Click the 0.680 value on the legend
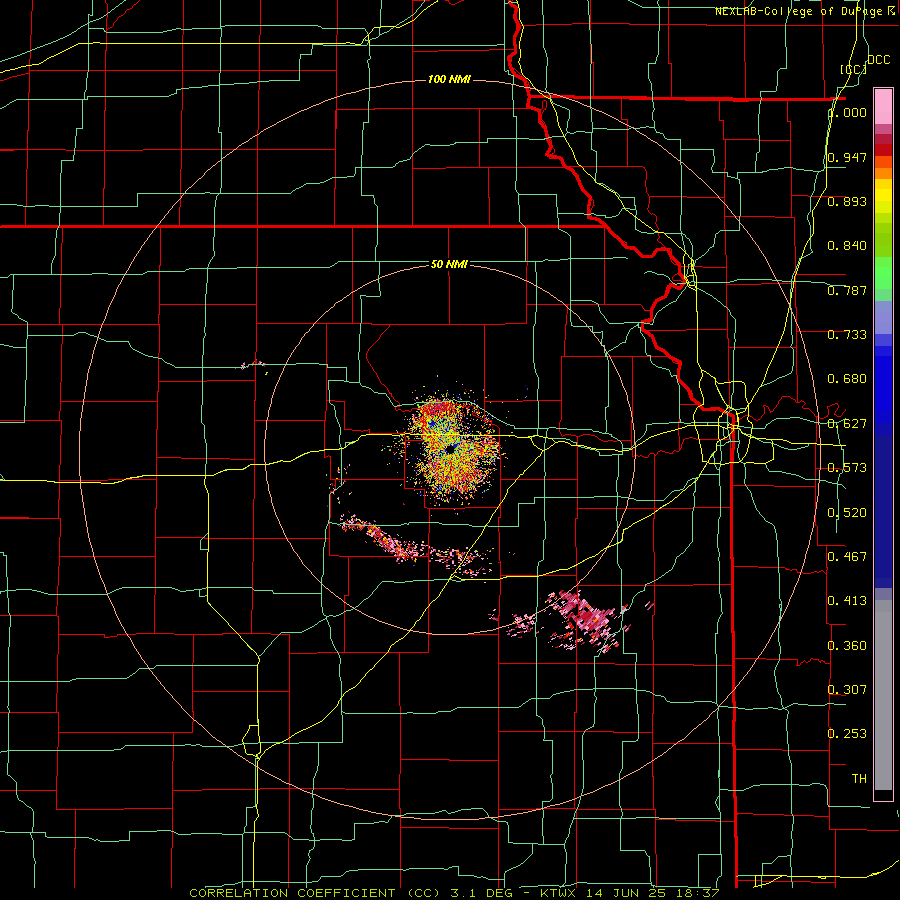The width and height of the screenshot is (900, 900). [847, 379]
